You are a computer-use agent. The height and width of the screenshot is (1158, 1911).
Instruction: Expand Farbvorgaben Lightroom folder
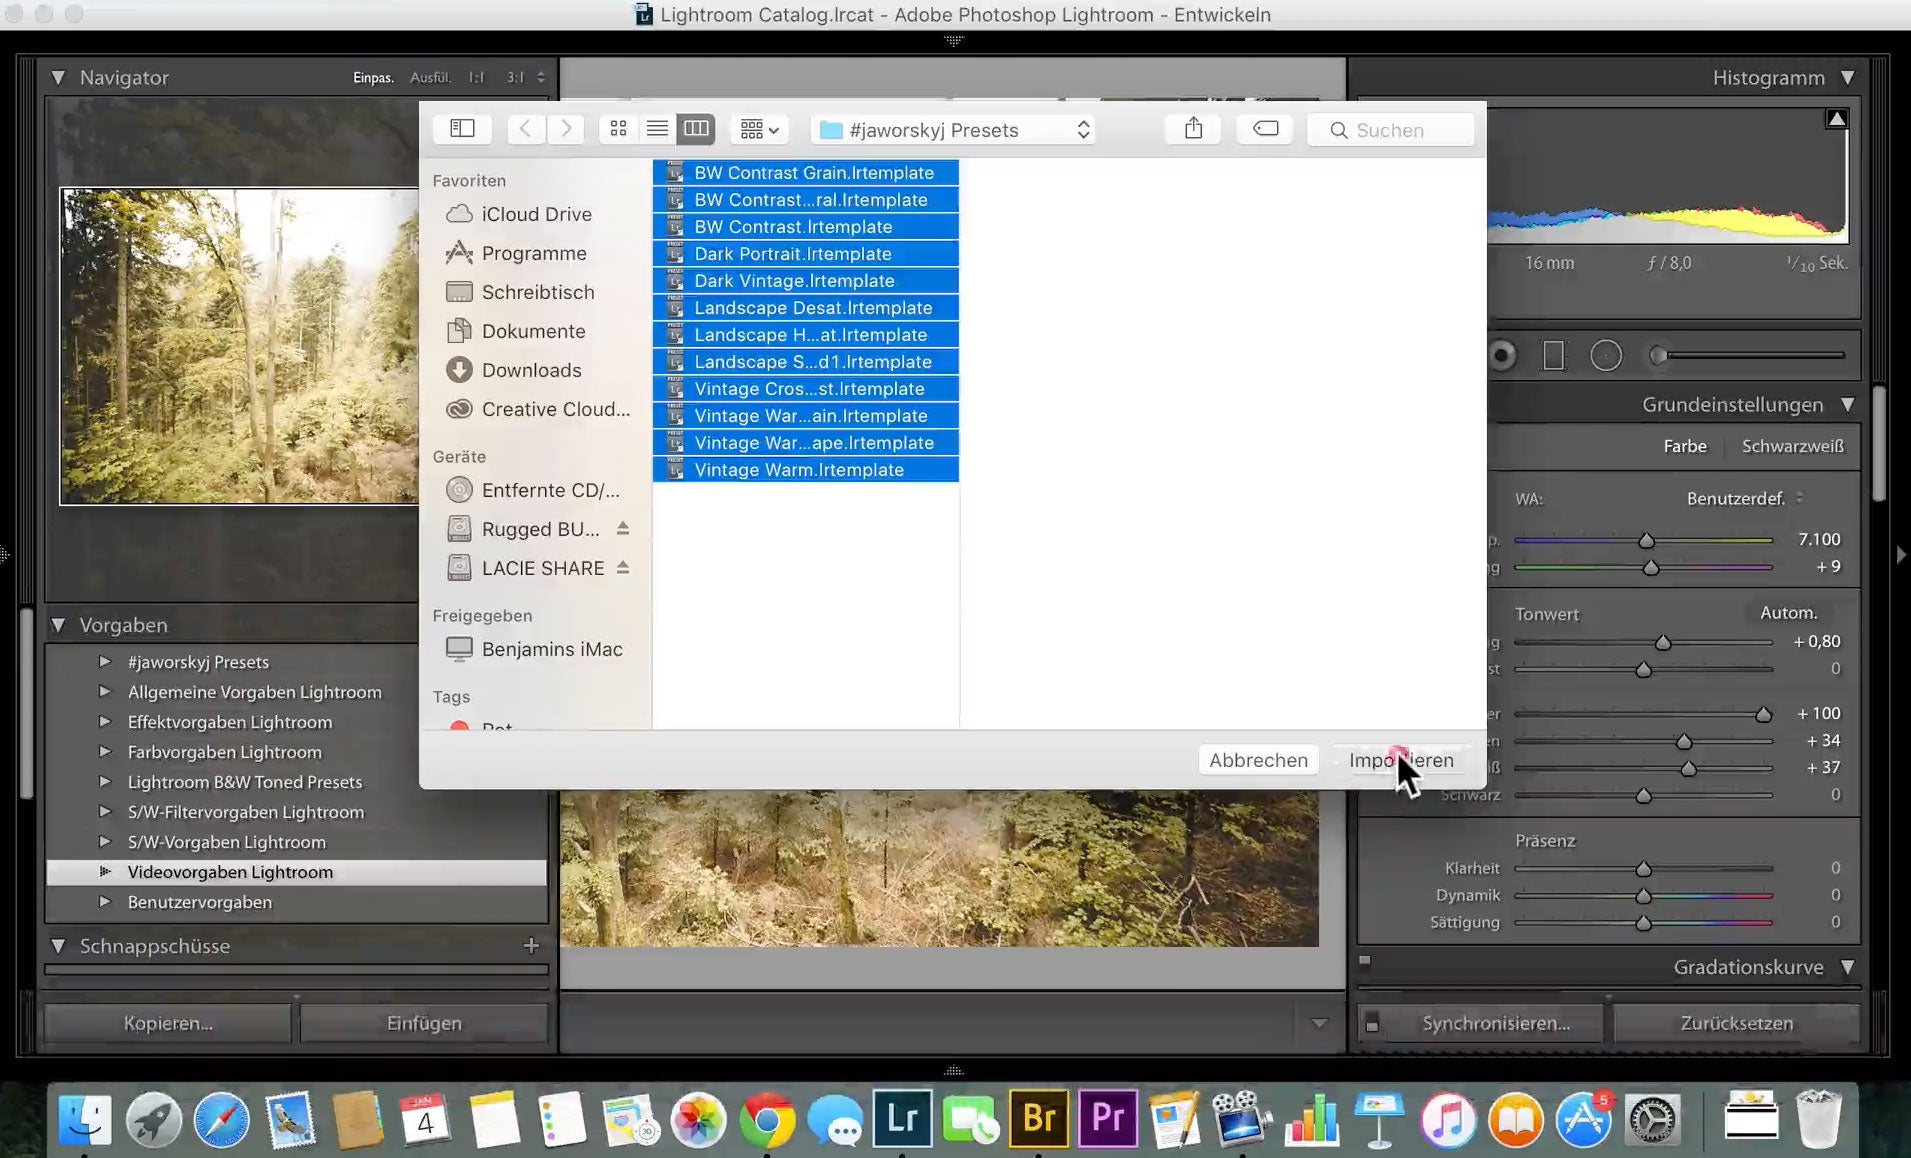(x=105, y=751)
